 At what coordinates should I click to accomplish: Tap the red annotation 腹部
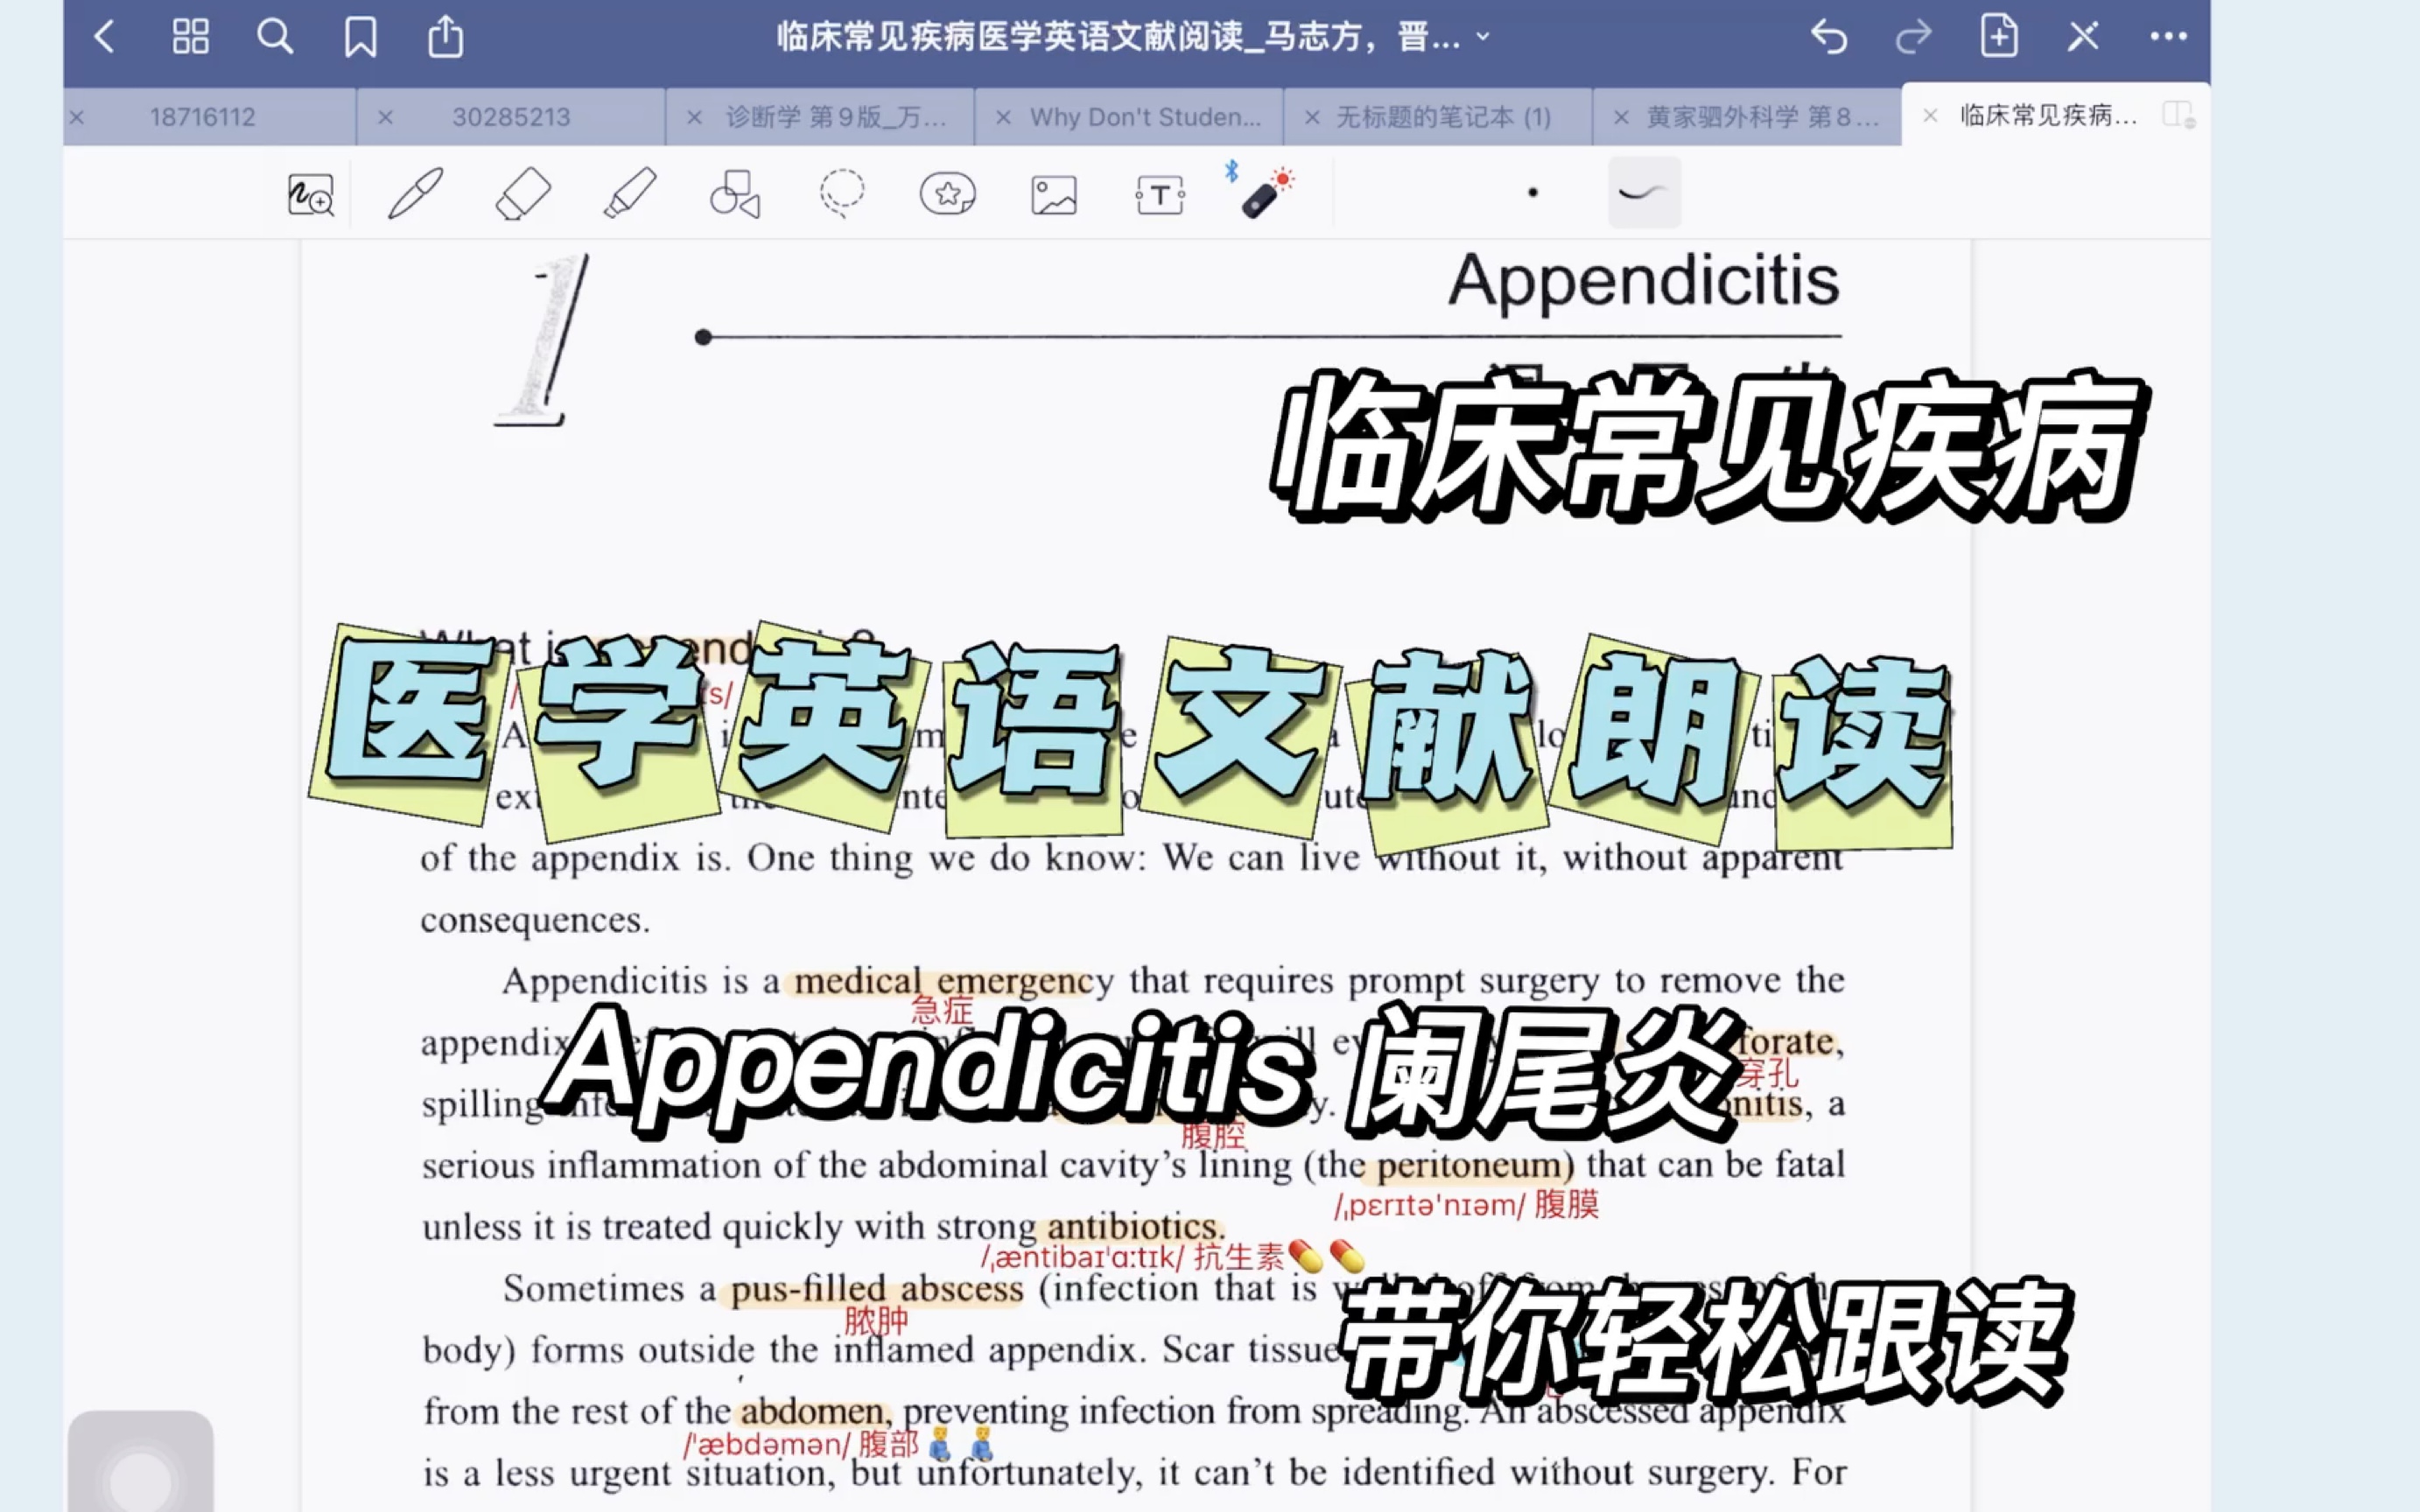(888, 1443)
